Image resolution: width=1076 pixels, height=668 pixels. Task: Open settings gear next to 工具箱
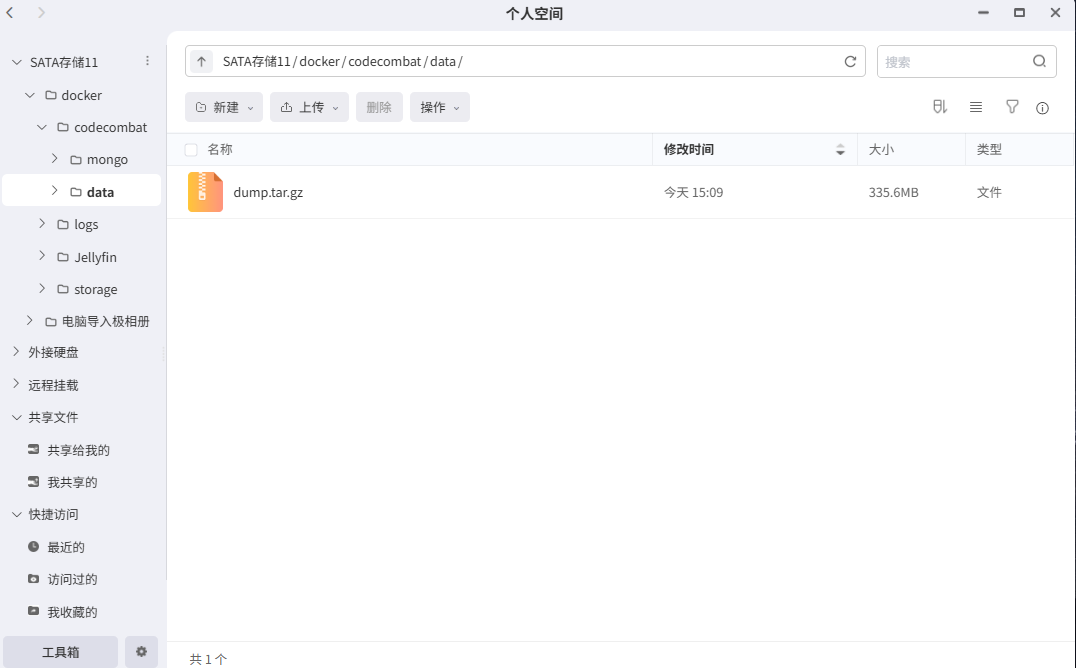coord(141,652)
